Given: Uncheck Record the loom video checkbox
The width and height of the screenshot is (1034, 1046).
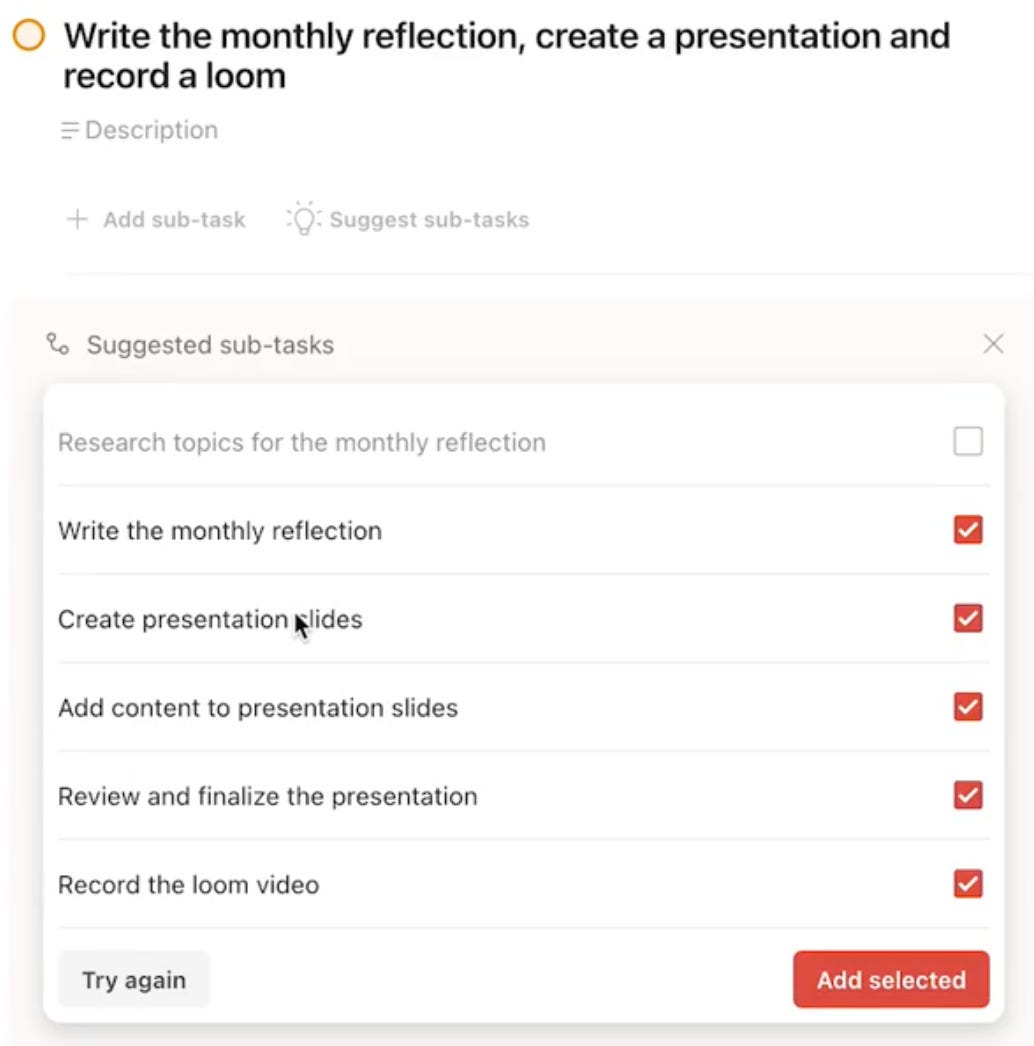Looking at the screenshot, I should tap(967, 884).
